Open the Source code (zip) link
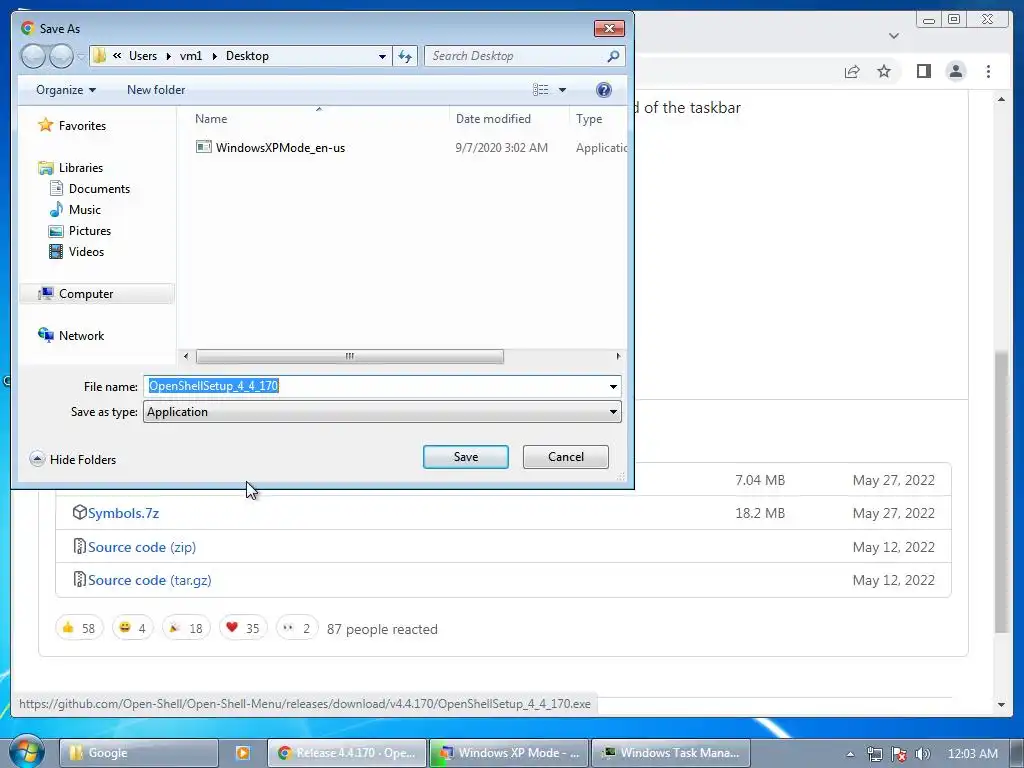The height and width of the screenshot is (768, 1024). pyautogui.click(x=142, y=547)
